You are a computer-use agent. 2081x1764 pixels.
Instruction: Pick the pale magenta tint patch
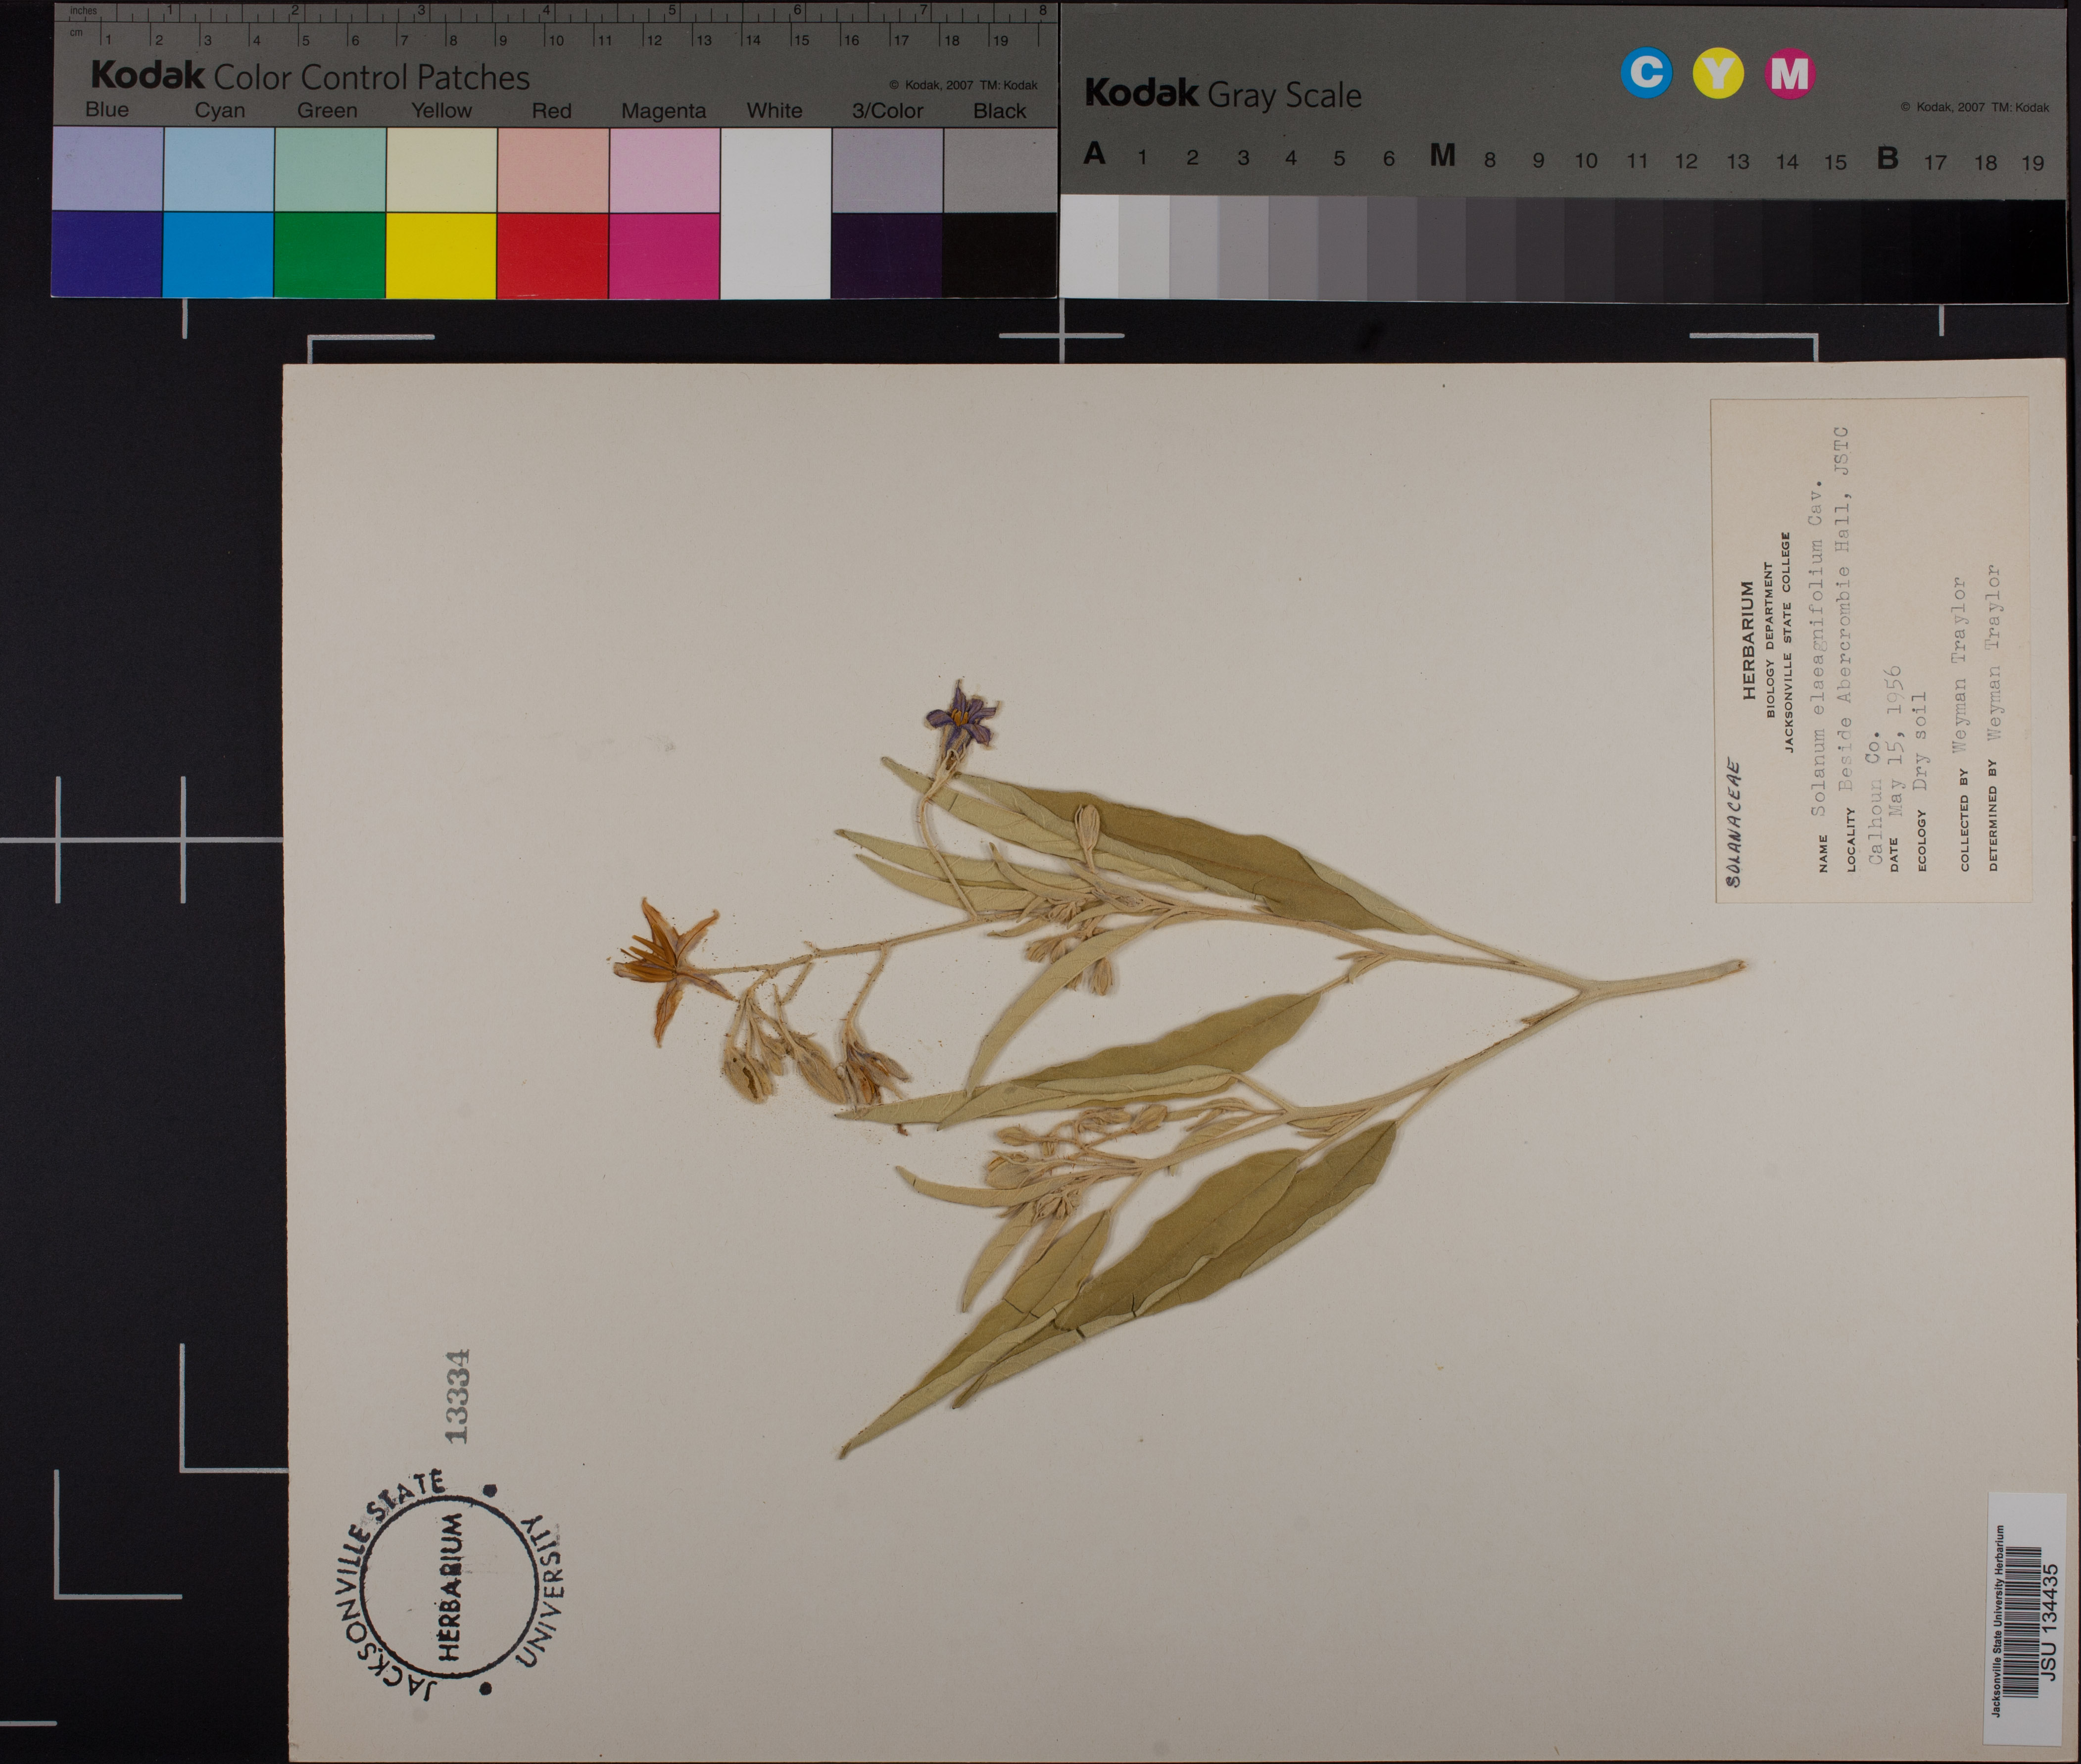tap(664, 169)
